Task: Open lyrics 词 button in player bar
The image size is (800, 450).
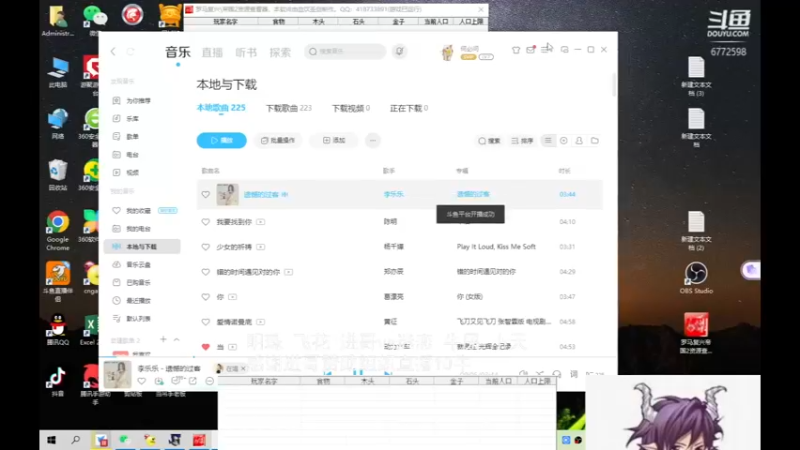Action: click(574, 374)
